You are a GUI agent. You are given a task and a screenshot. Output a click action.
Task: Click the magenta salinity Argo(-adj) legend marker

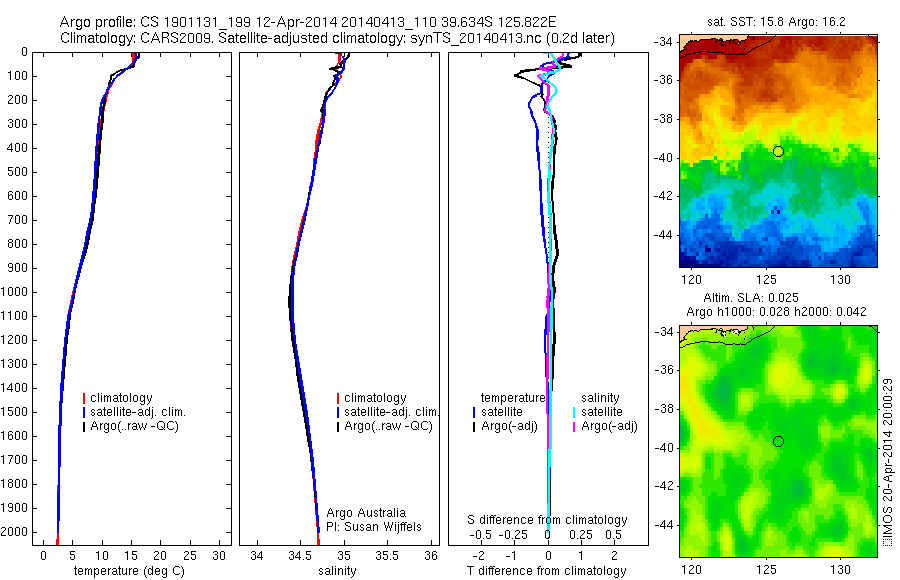(573, 427)
